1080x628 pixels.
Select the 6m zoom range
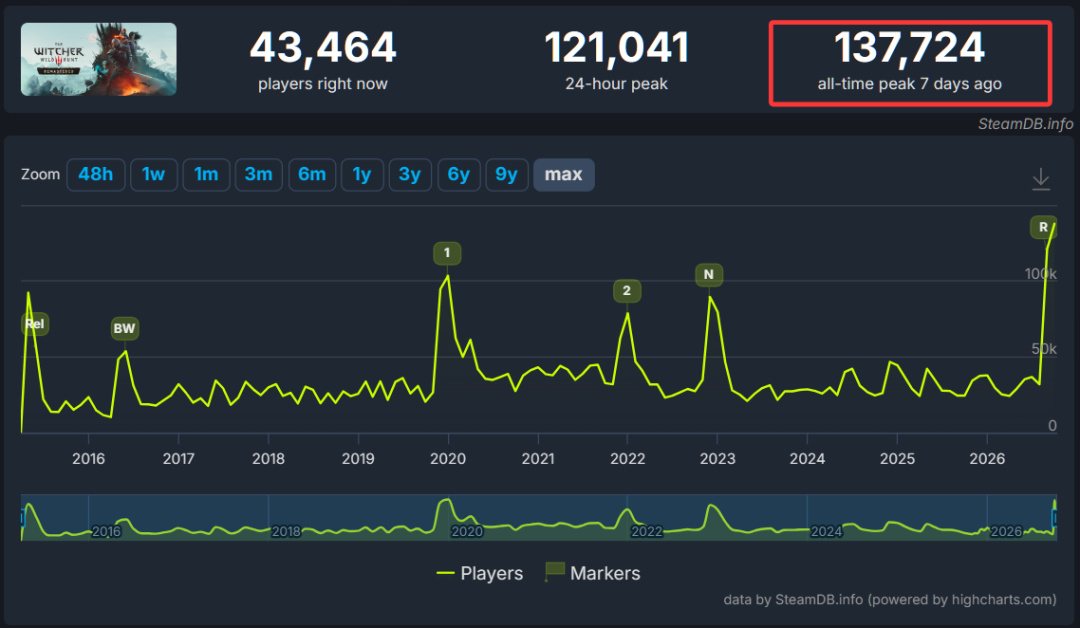[x=312, y=174]
